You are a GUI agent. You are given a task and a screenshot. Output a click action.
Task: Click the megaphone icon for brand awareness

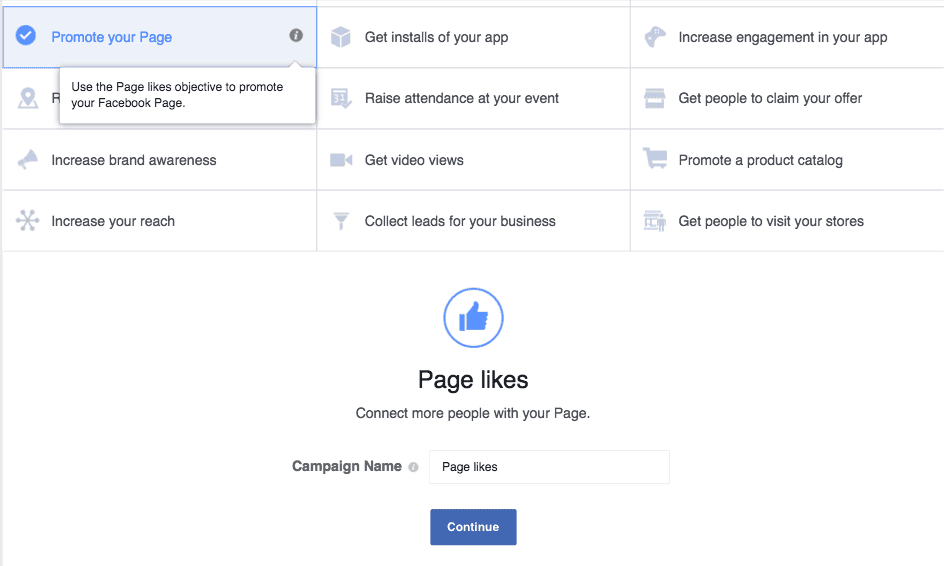click(28, 160)
